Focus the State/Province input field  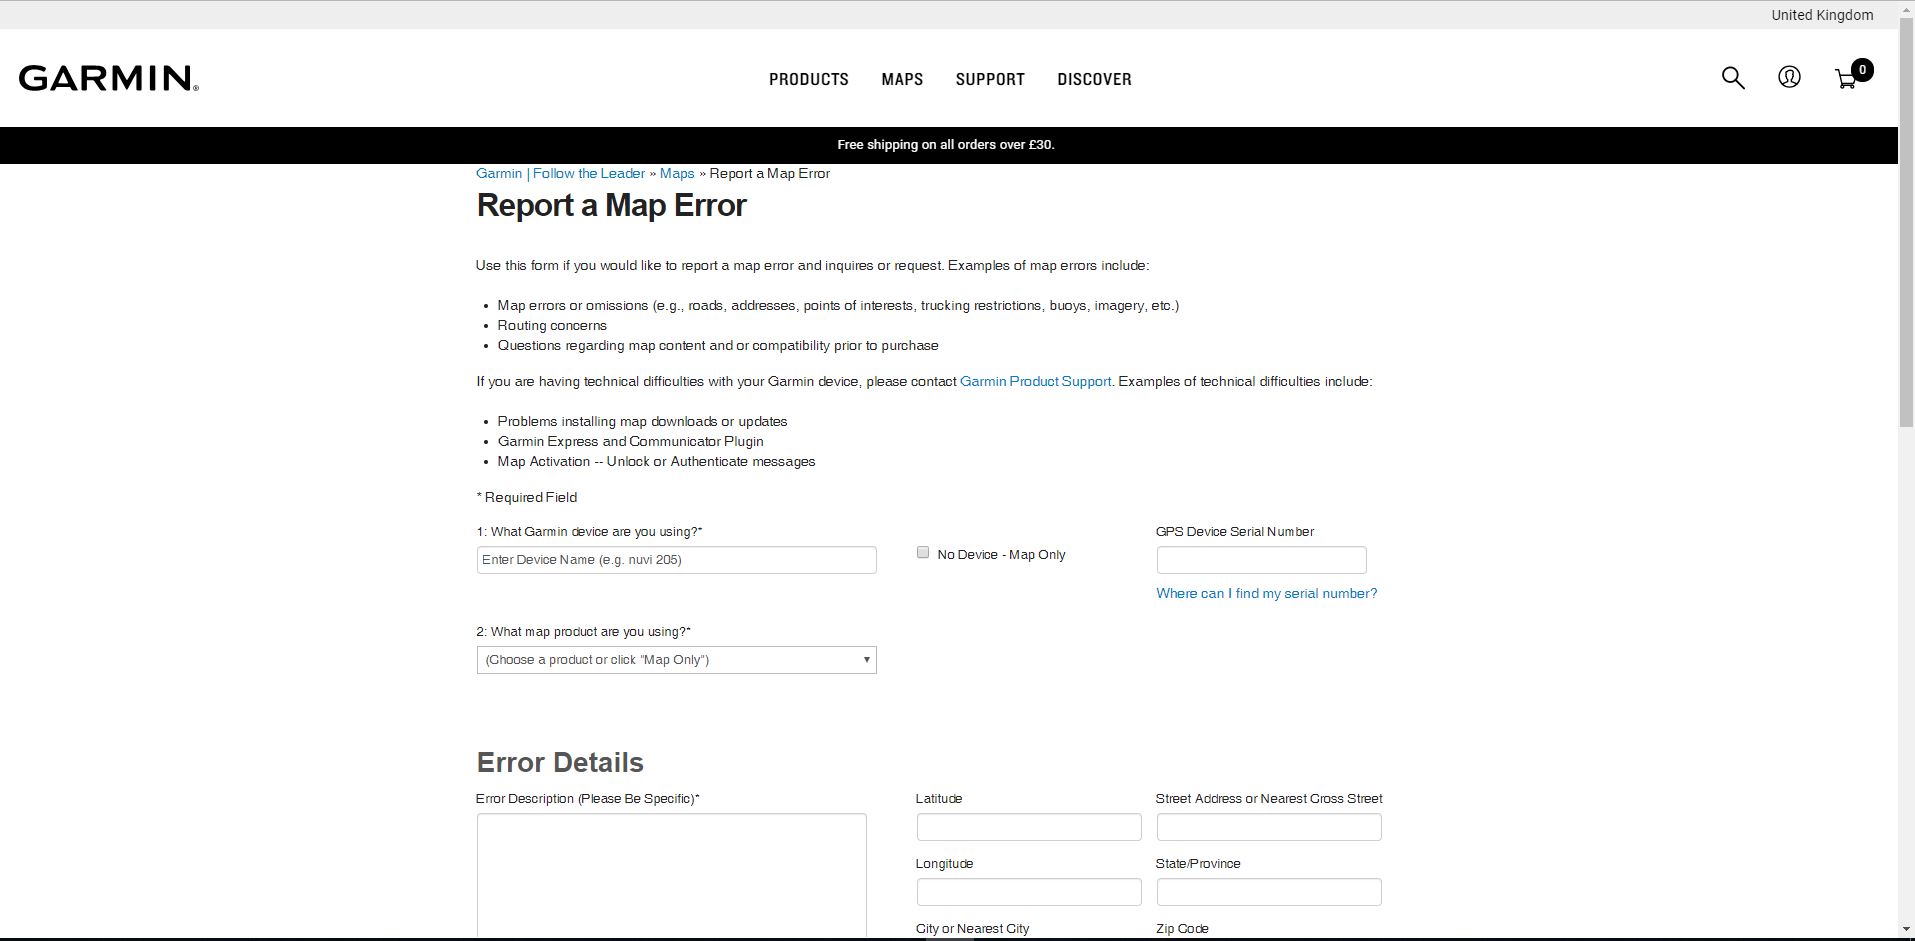point(1269,892)
